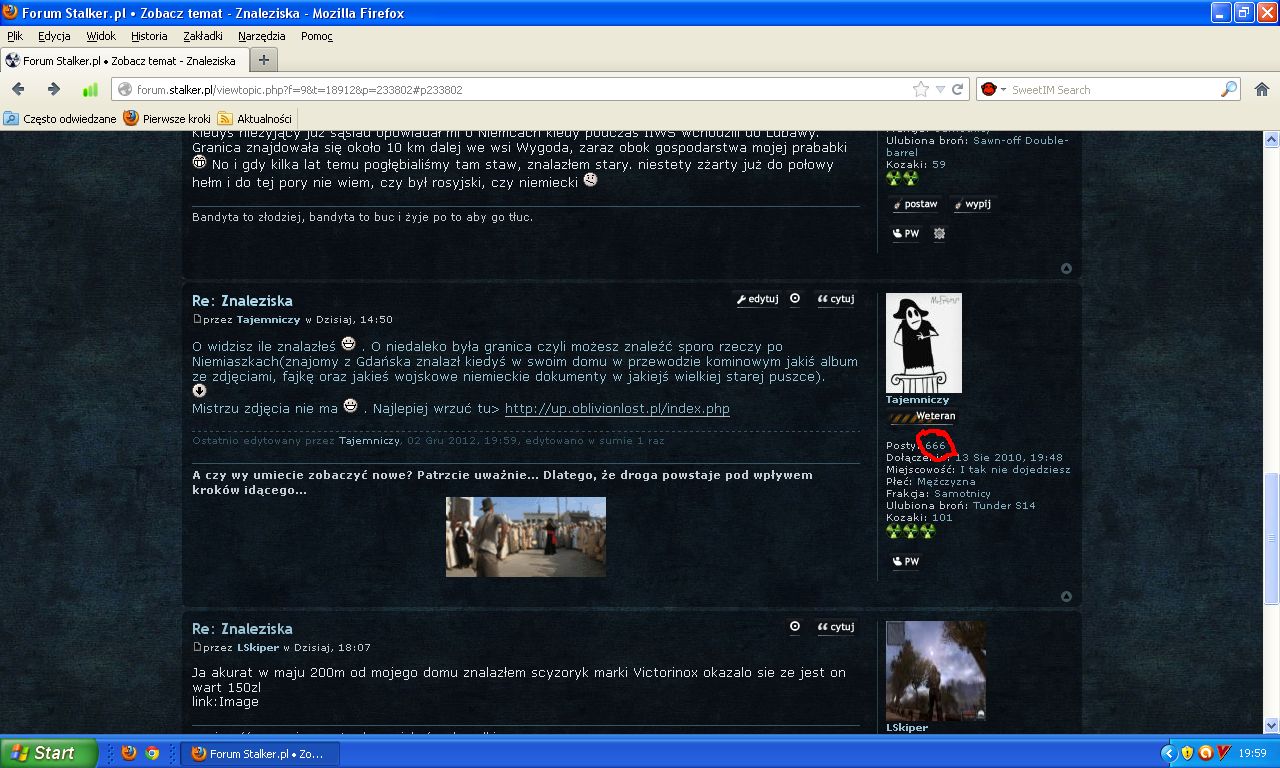Go forward with the browser forward arrow
Image resolution: width=1280 pixels, height=768 pixels.
[54, 89]
